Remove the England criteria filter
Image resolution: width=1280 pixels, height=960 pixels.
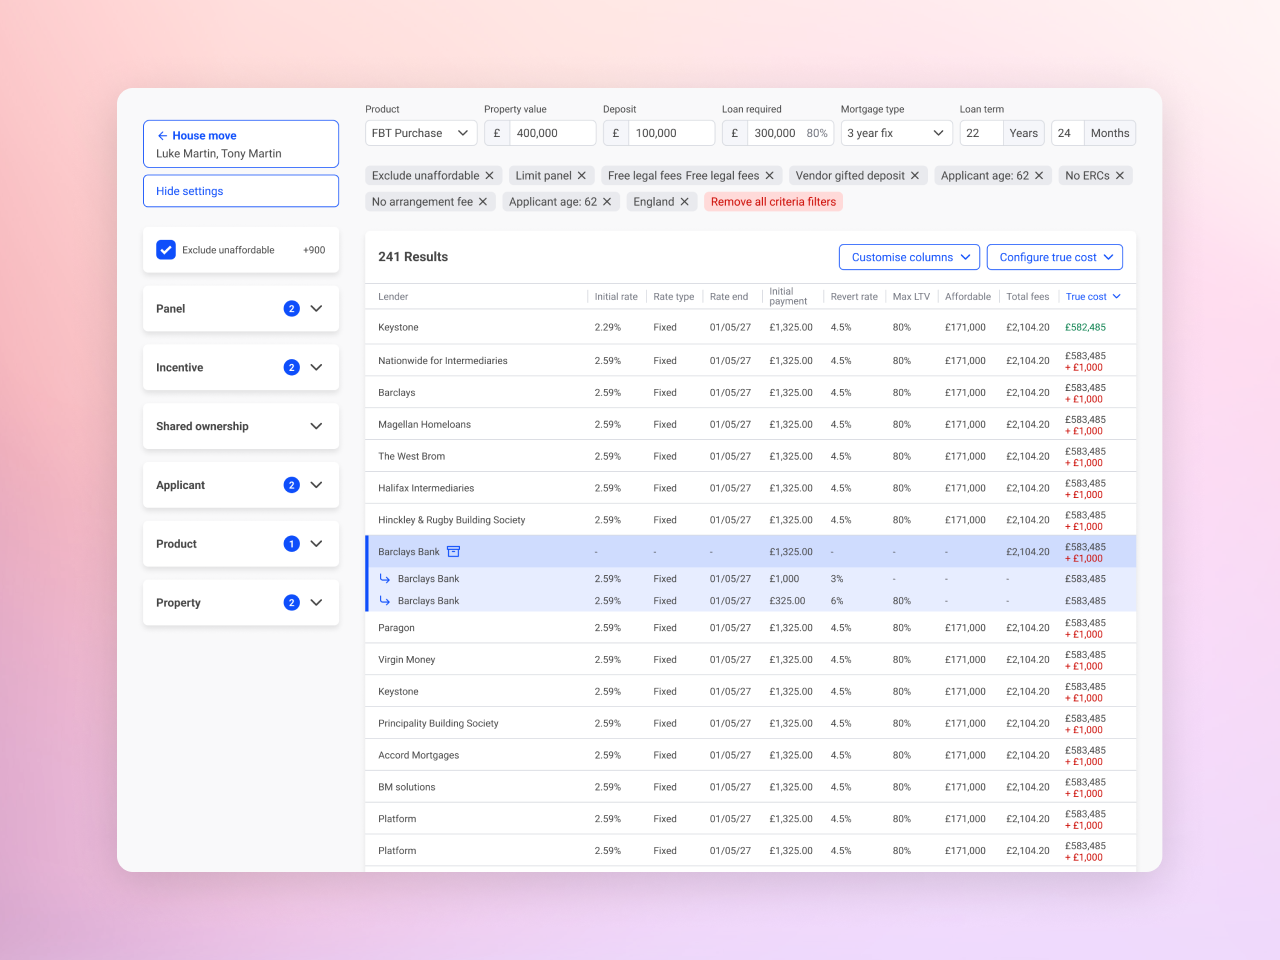(x=686, y=201)
